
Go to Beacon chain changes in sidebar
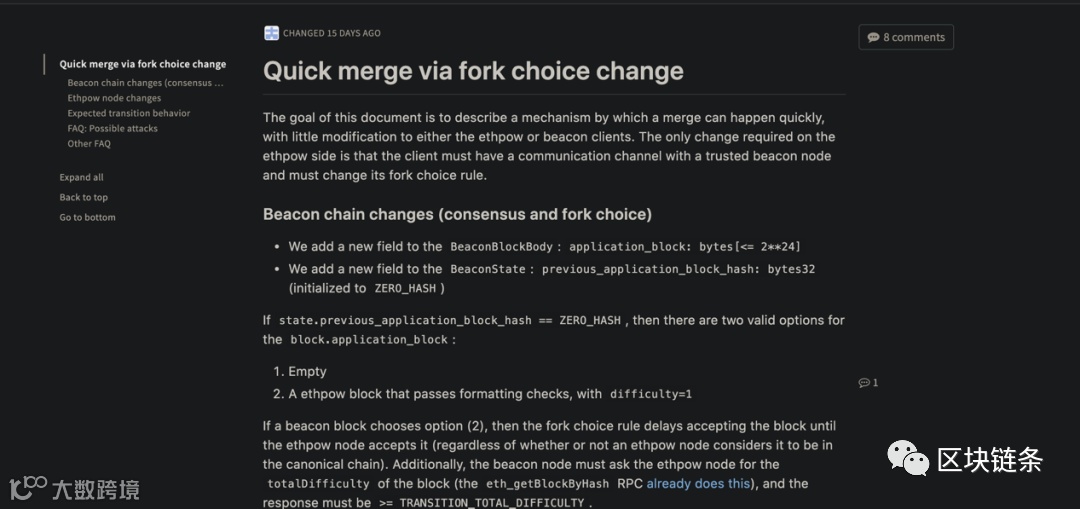click(x=145, y=83)
